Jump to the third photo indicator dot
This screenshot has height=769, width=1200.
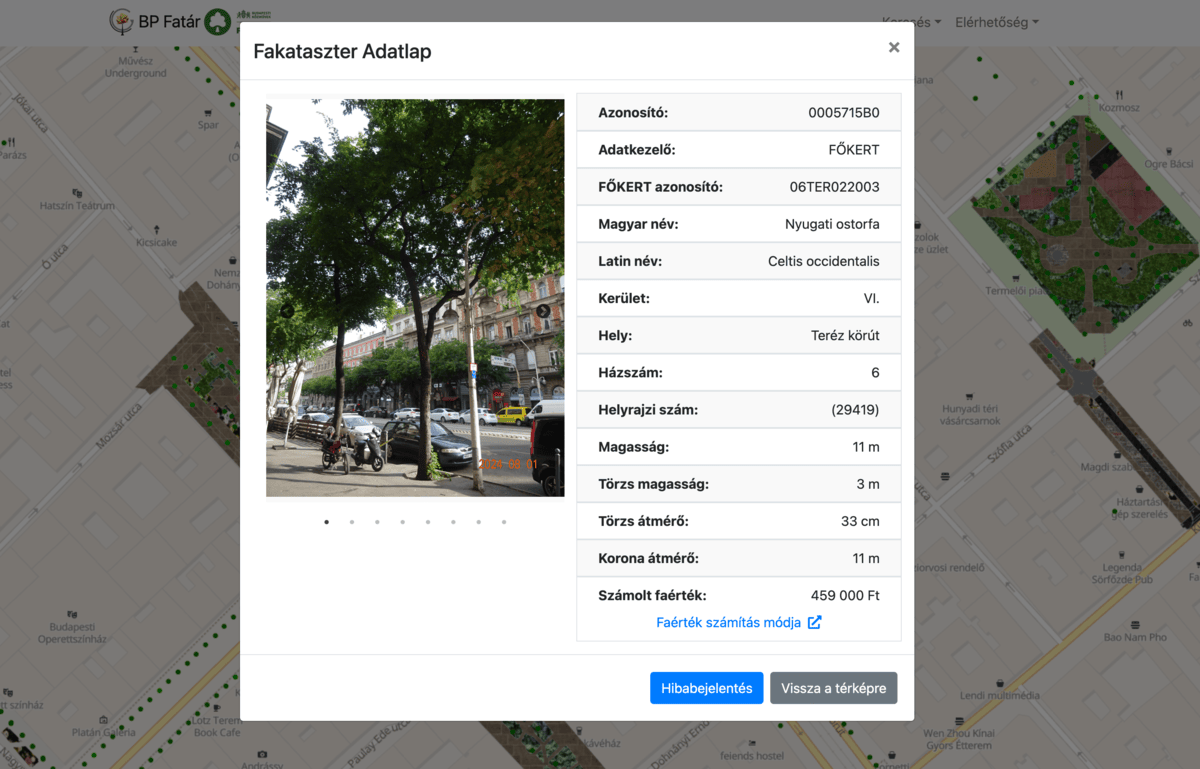click(x=377, y=522)
